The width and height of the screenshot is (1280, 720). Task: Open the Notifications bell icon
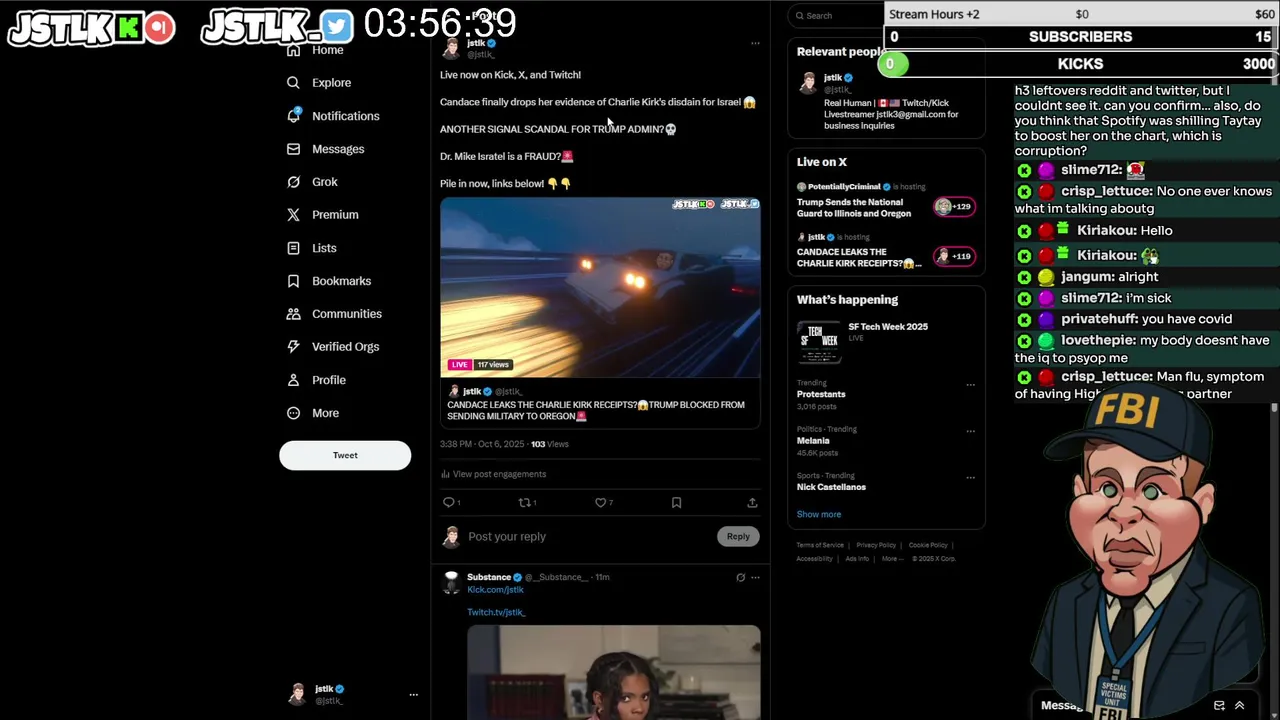tap(293, 116)
